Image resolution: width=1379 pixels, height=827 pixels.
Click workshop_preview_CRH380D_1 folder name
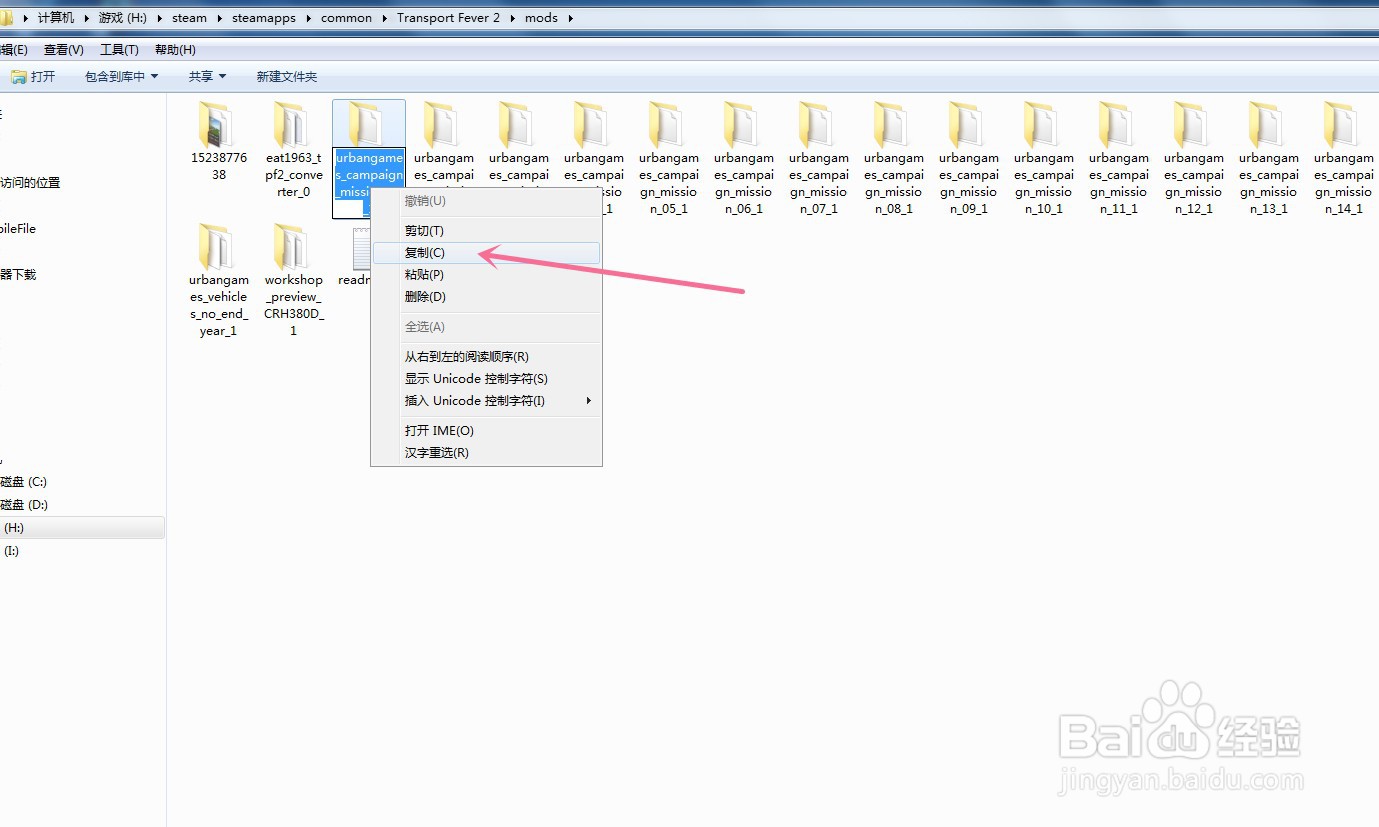(x=293, y=305)
